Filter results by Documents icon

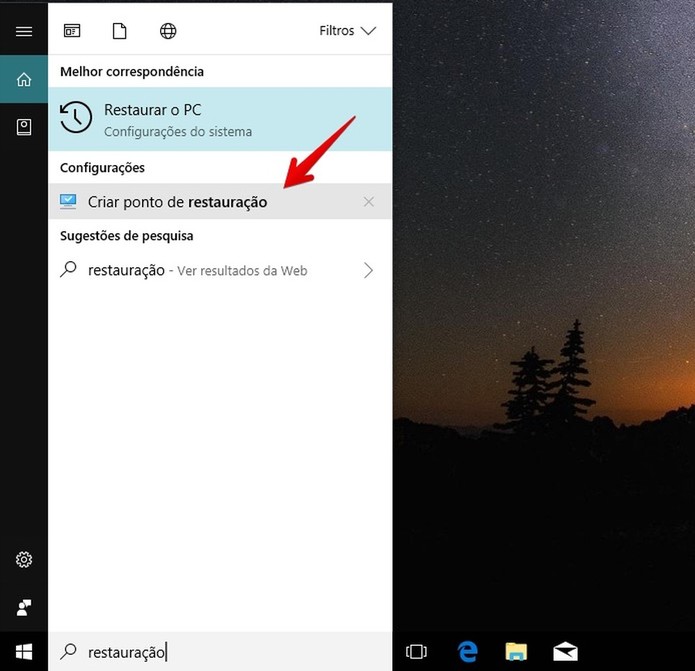click(x=120, y=31)
